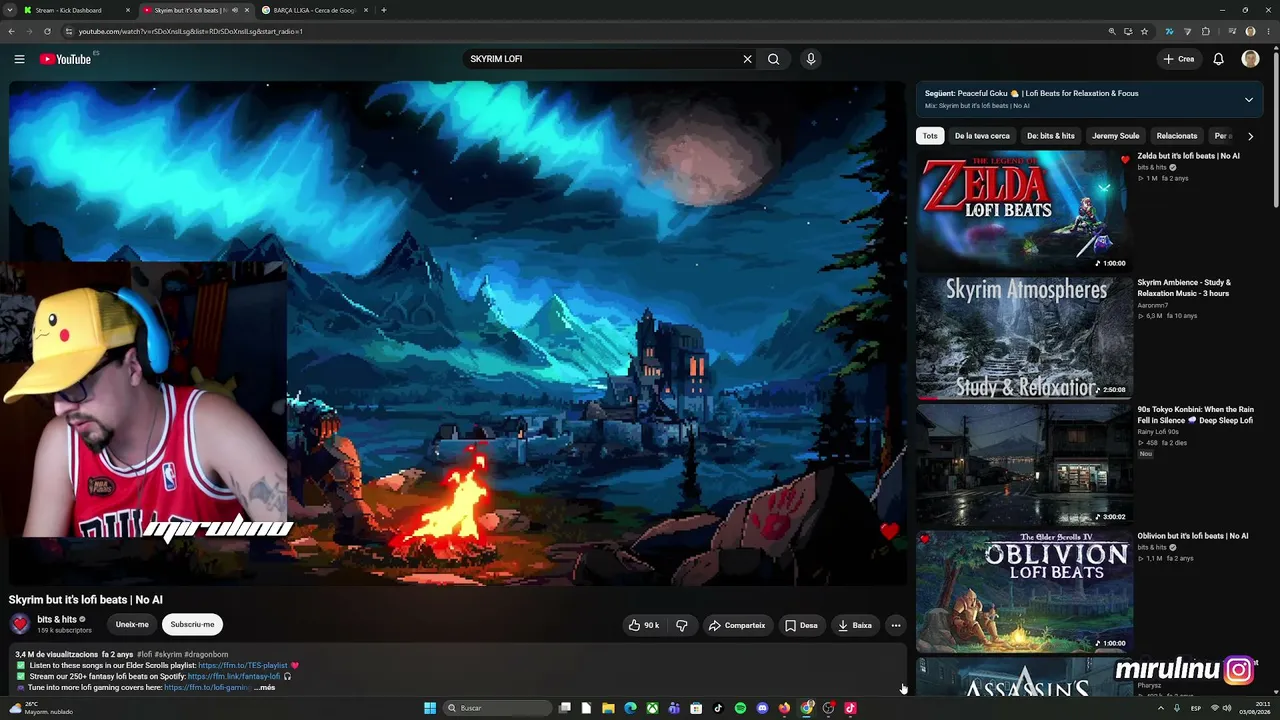This screenshot has width=1280, height=720.
Task: Select the Tots filter chip
Action: point(930,136)
